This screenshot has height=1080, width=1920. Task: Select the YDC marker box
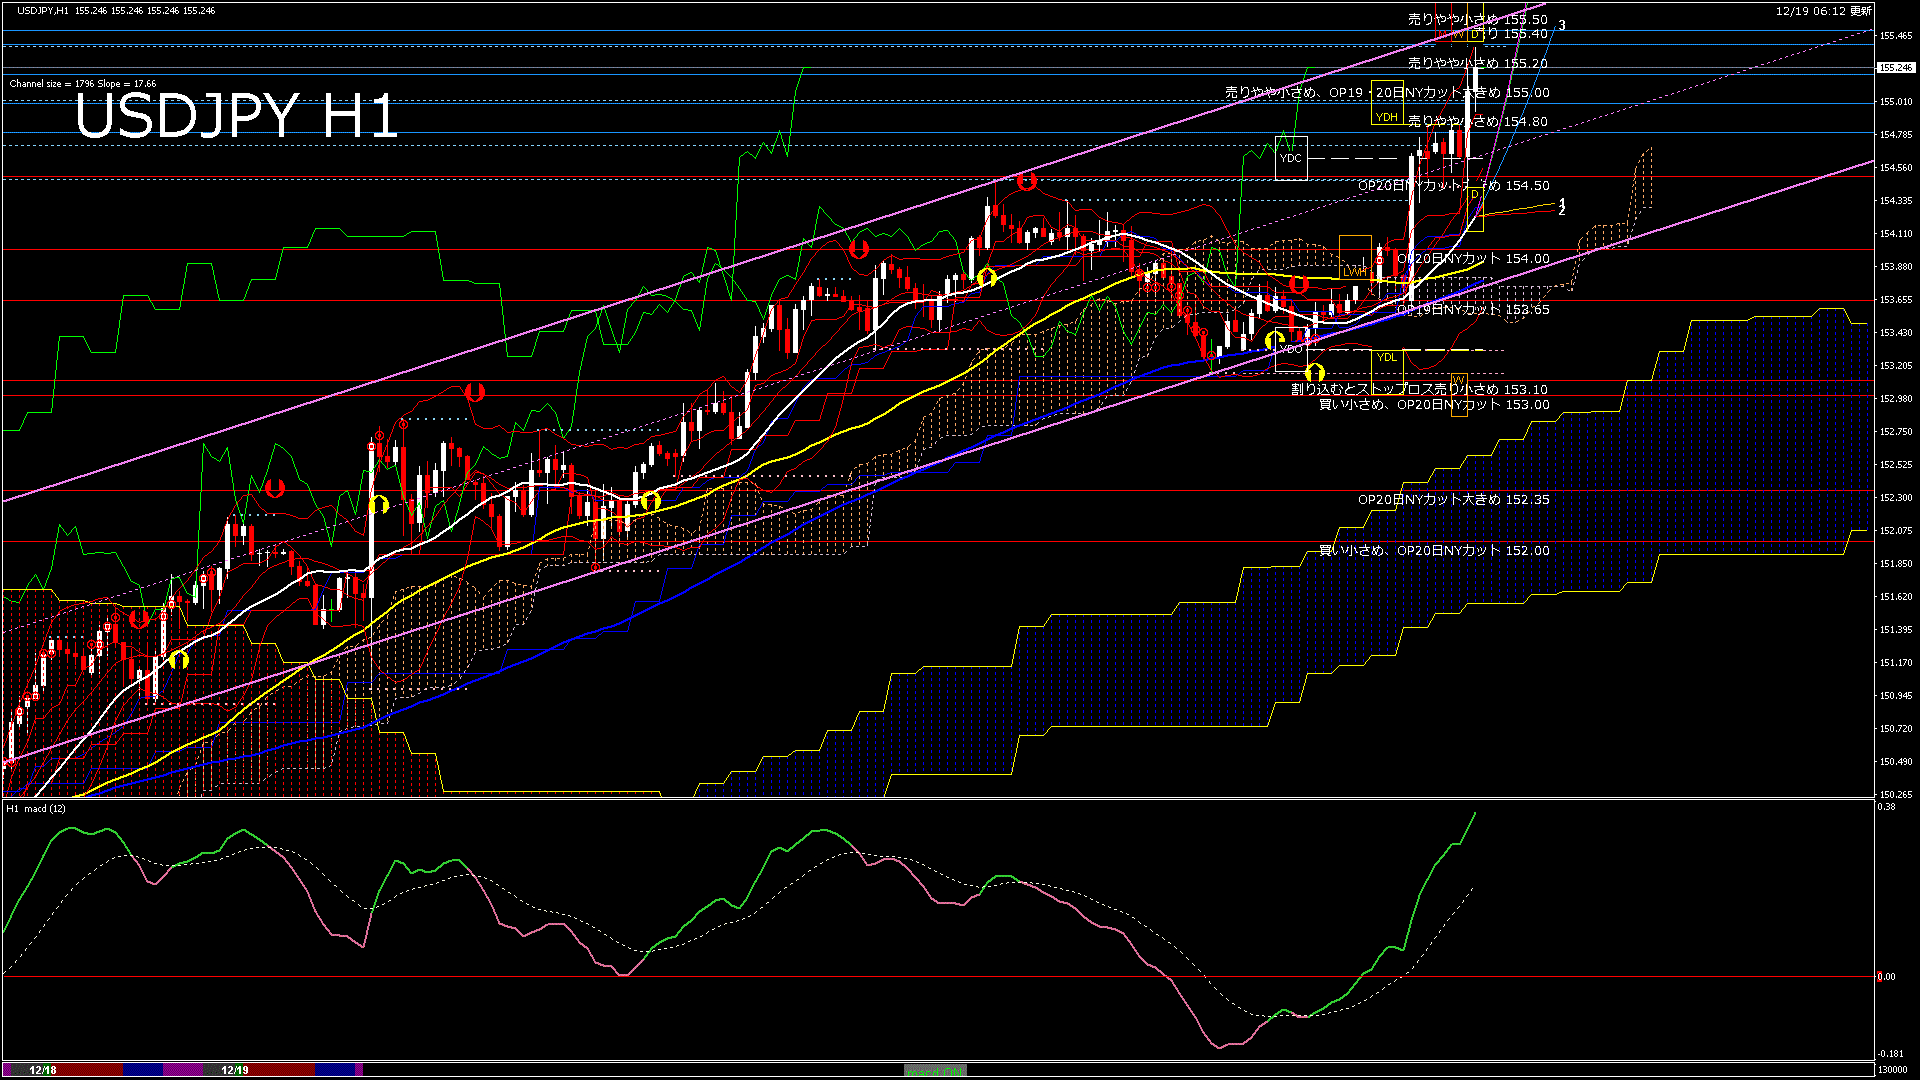point(1291,158)
